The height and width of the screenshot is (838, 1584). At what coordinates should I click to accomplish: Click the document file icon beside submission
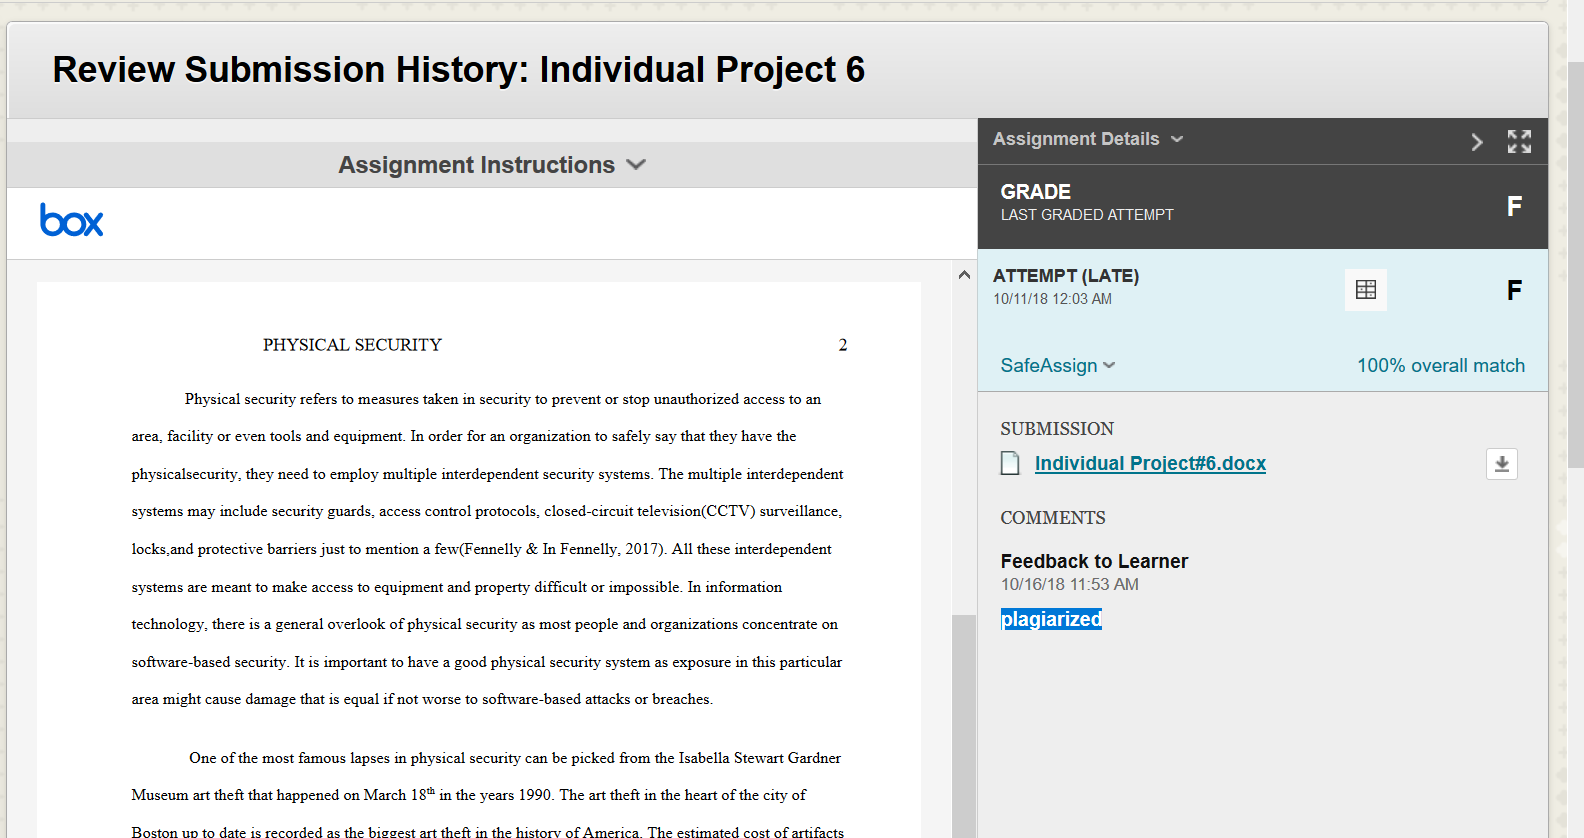pos(1010,463)
